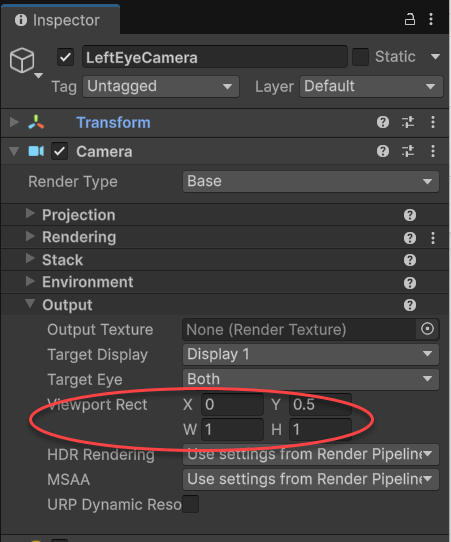Screen dimensions: 451x542
Task: Open the Render Type dropdown
Action: coord(311,181)
